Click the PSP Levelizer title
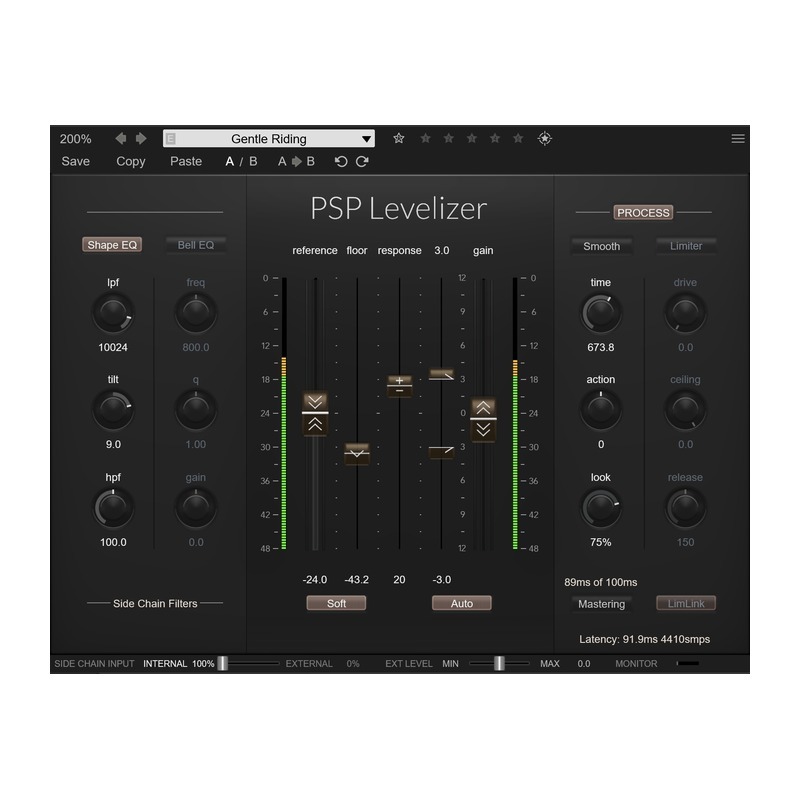 (x=398, y=209)
